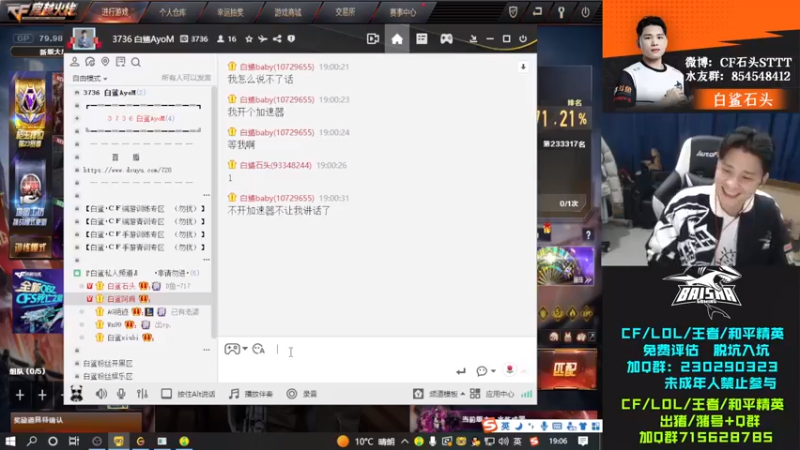This screenshot has width=800, height=450.
Task: Open the channel avatar thumbnail in header
Action: point(84,39)
